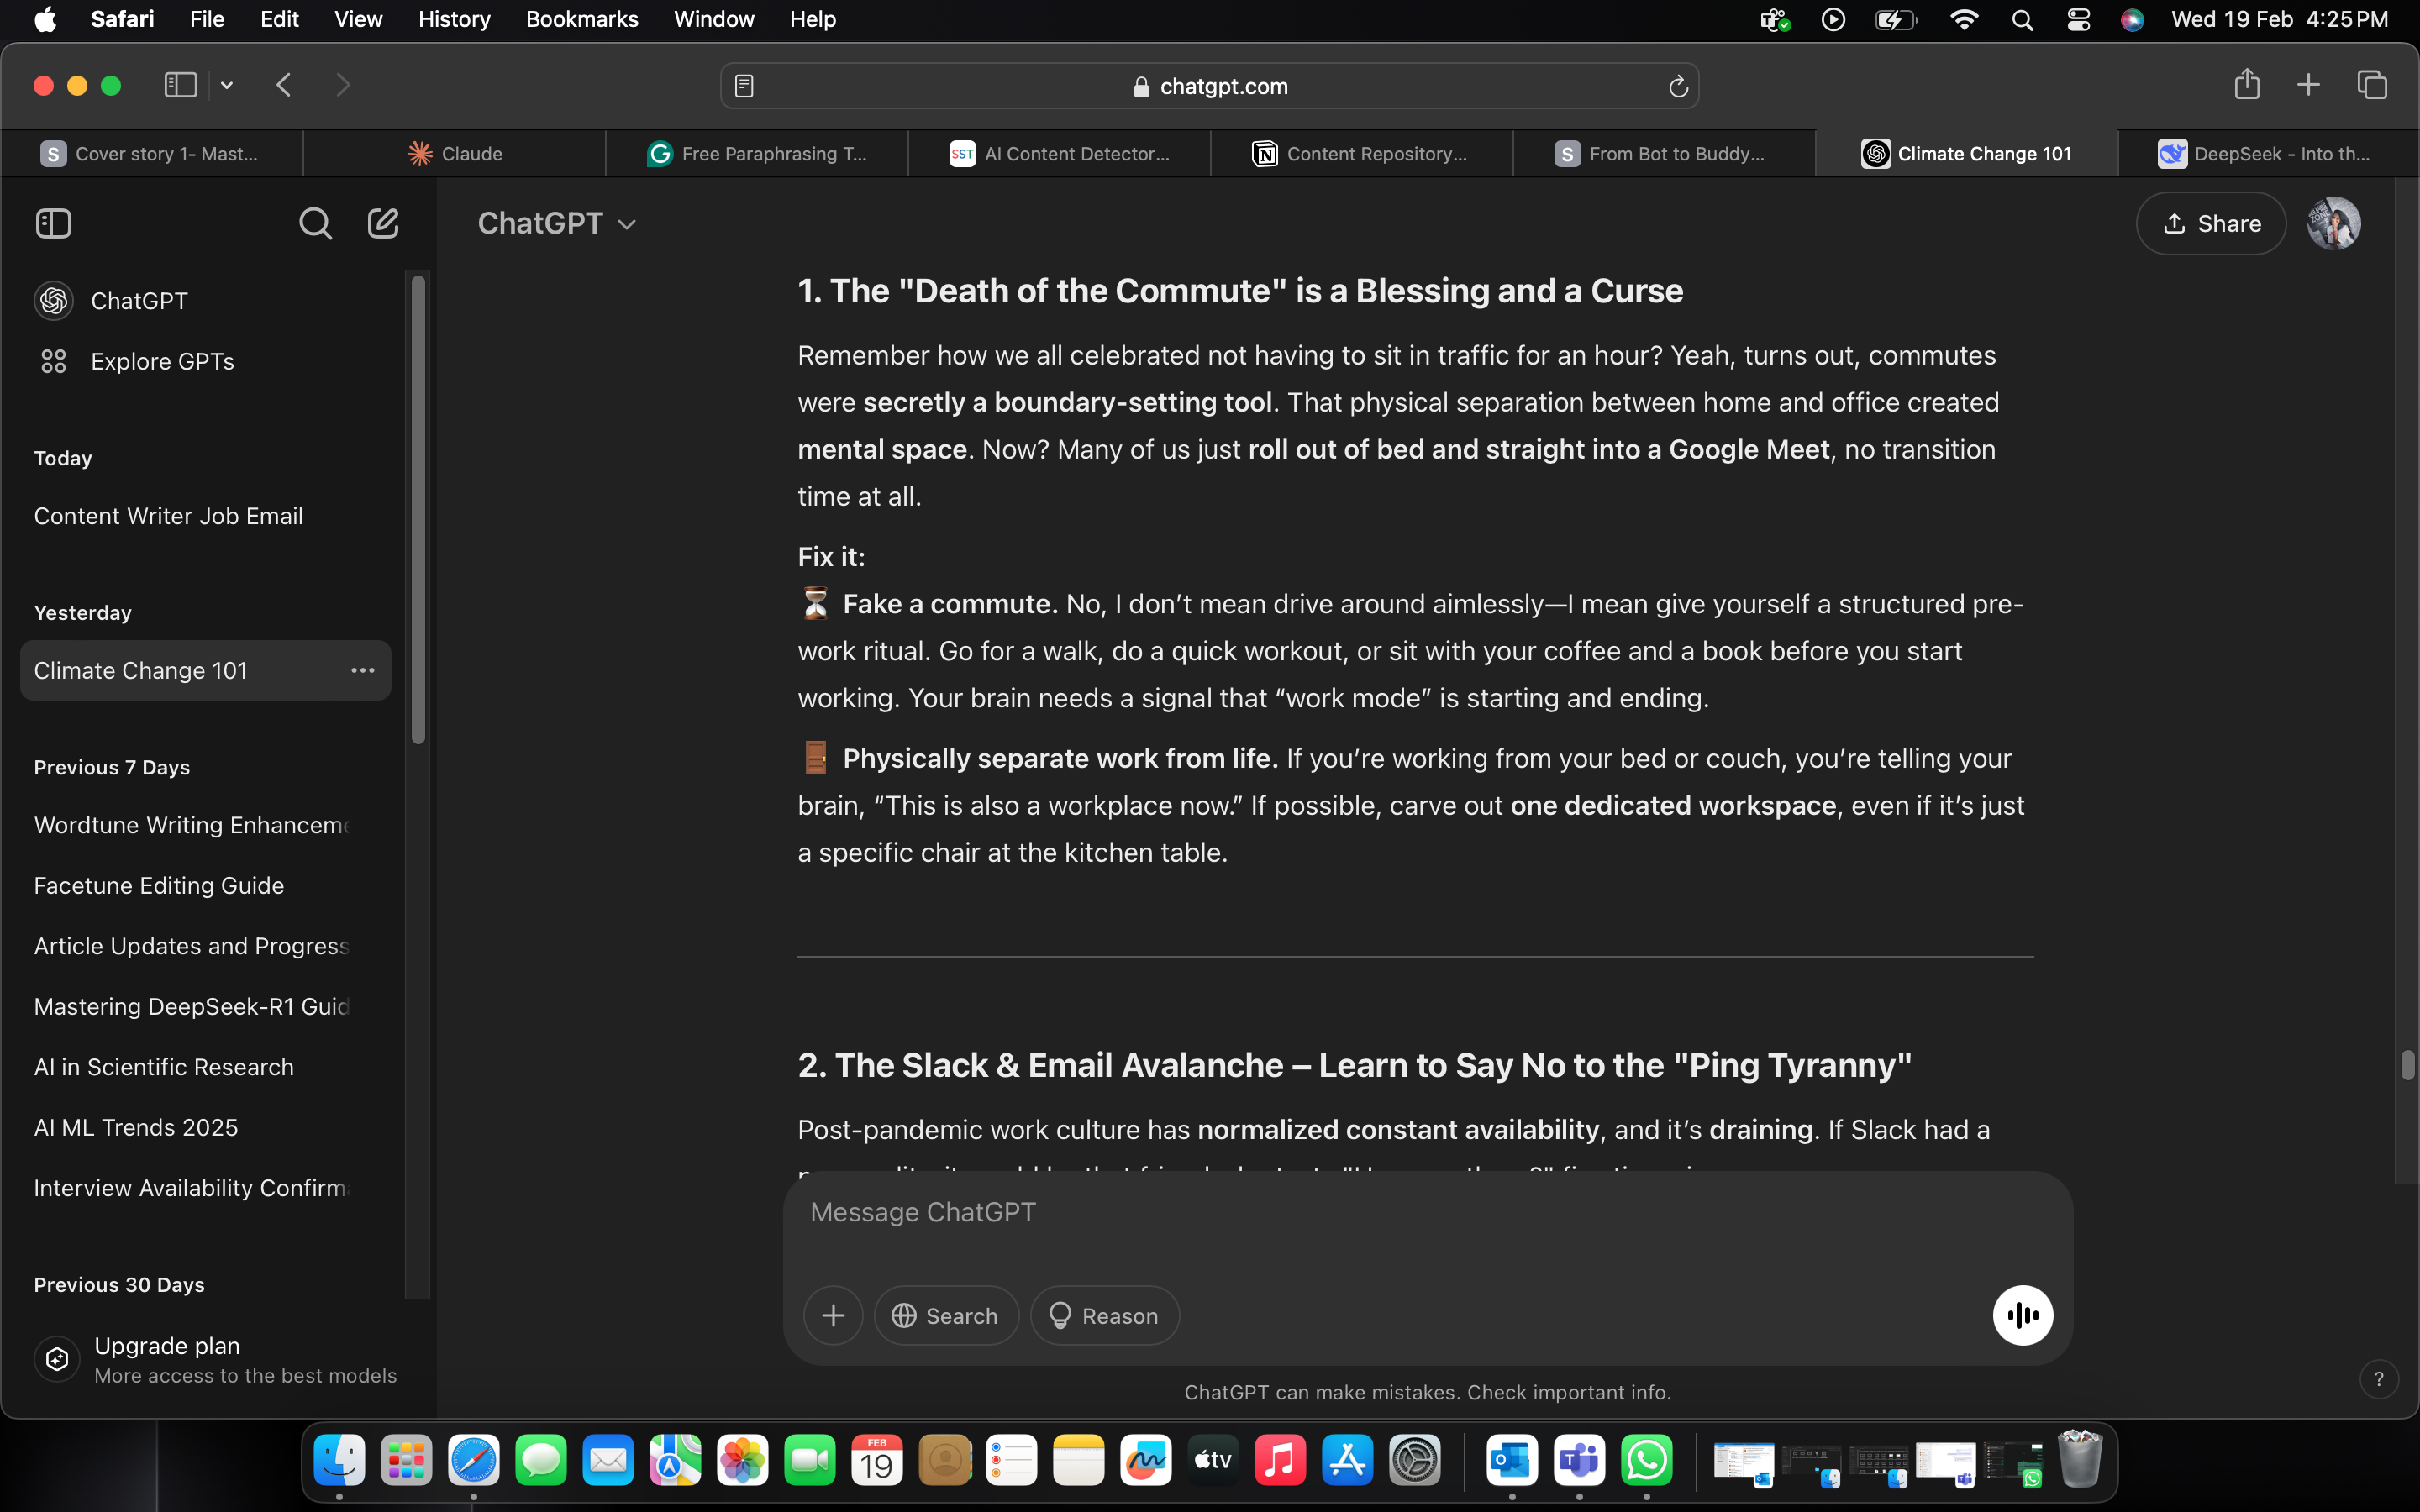Screen dimensions: 2420x1512
Task: Open Outlook from the Dock
Action: (x=1512, y=1461)
